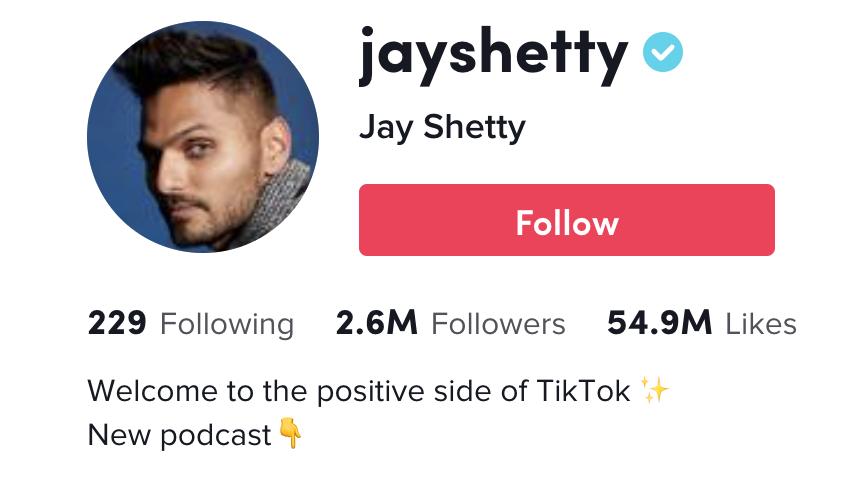866x478 pixels.
Task: Click the blue verified checkmark badge
Action: (x=663, y=52)
